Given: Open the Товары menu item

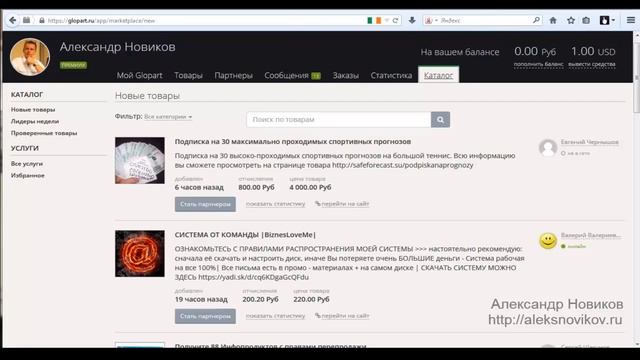Looking at the screenshot, I should pos(188,76).
